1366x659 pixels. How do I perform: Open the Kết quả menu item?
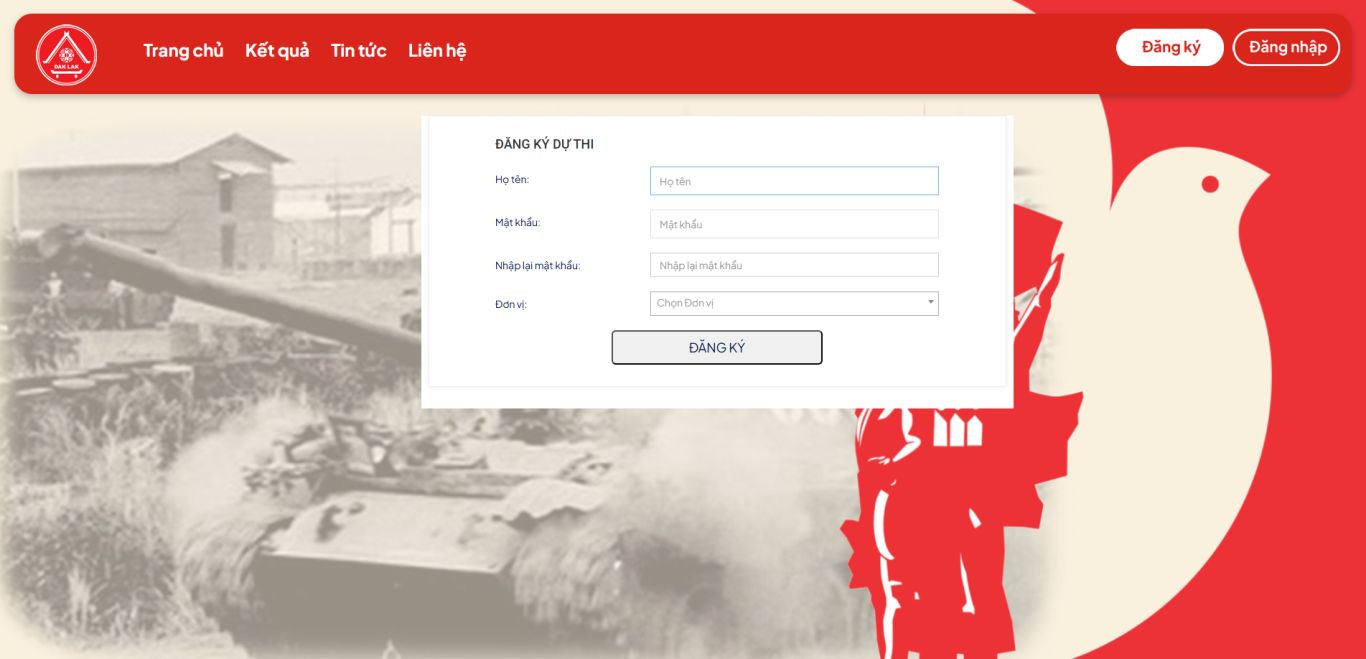click(277, 50)
